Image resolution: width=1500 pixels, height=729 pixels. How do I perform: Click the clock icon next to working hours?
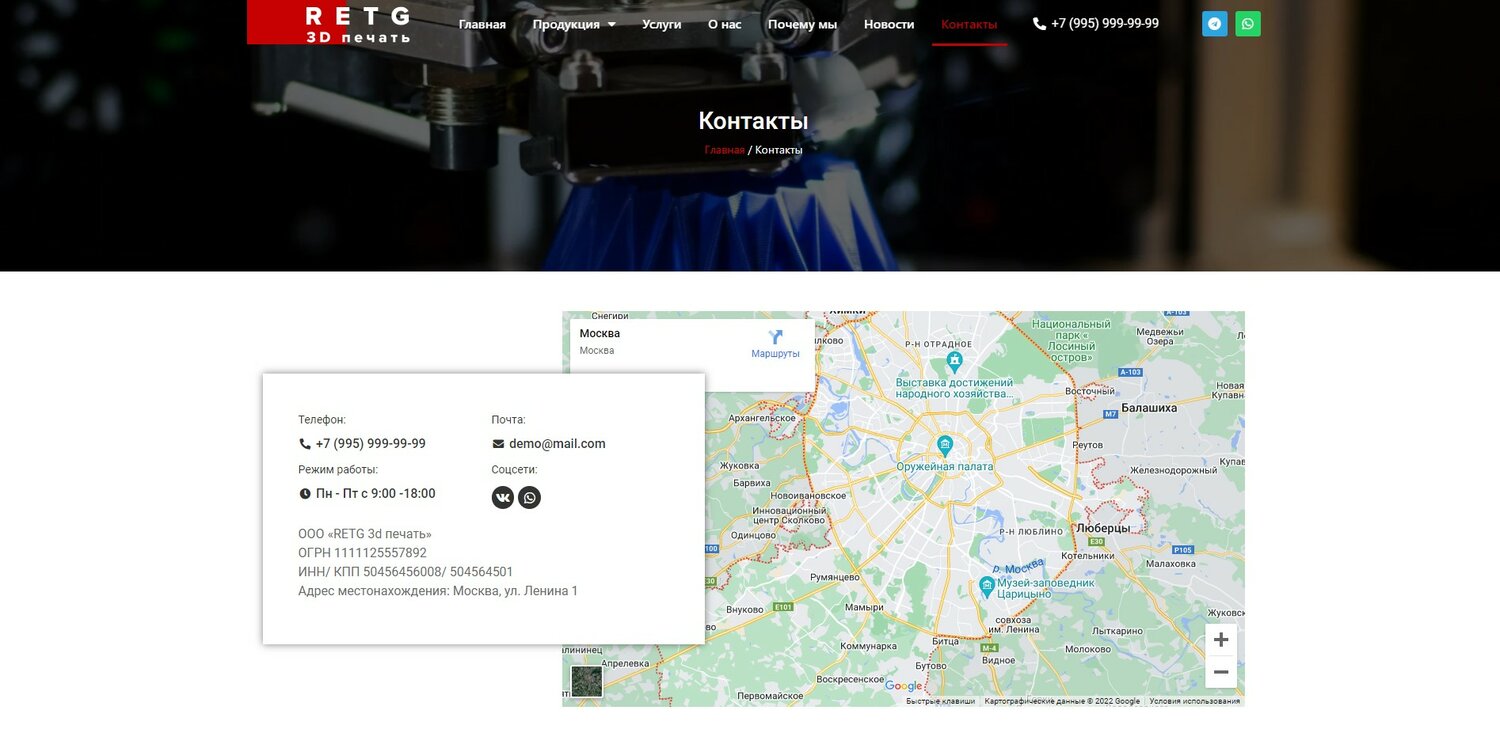[x=305, y=494]
